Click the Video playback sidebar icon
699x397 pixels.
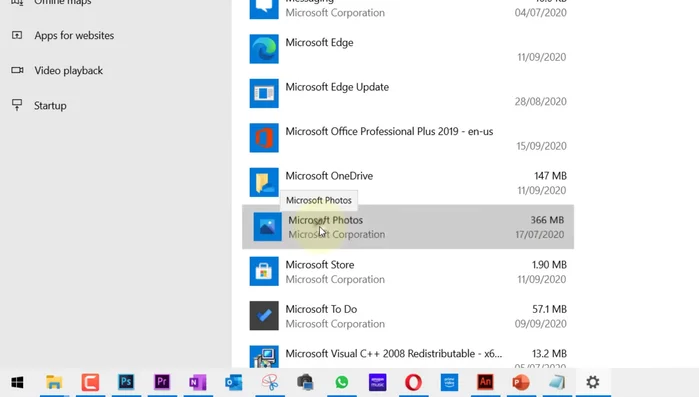point(17,70)
